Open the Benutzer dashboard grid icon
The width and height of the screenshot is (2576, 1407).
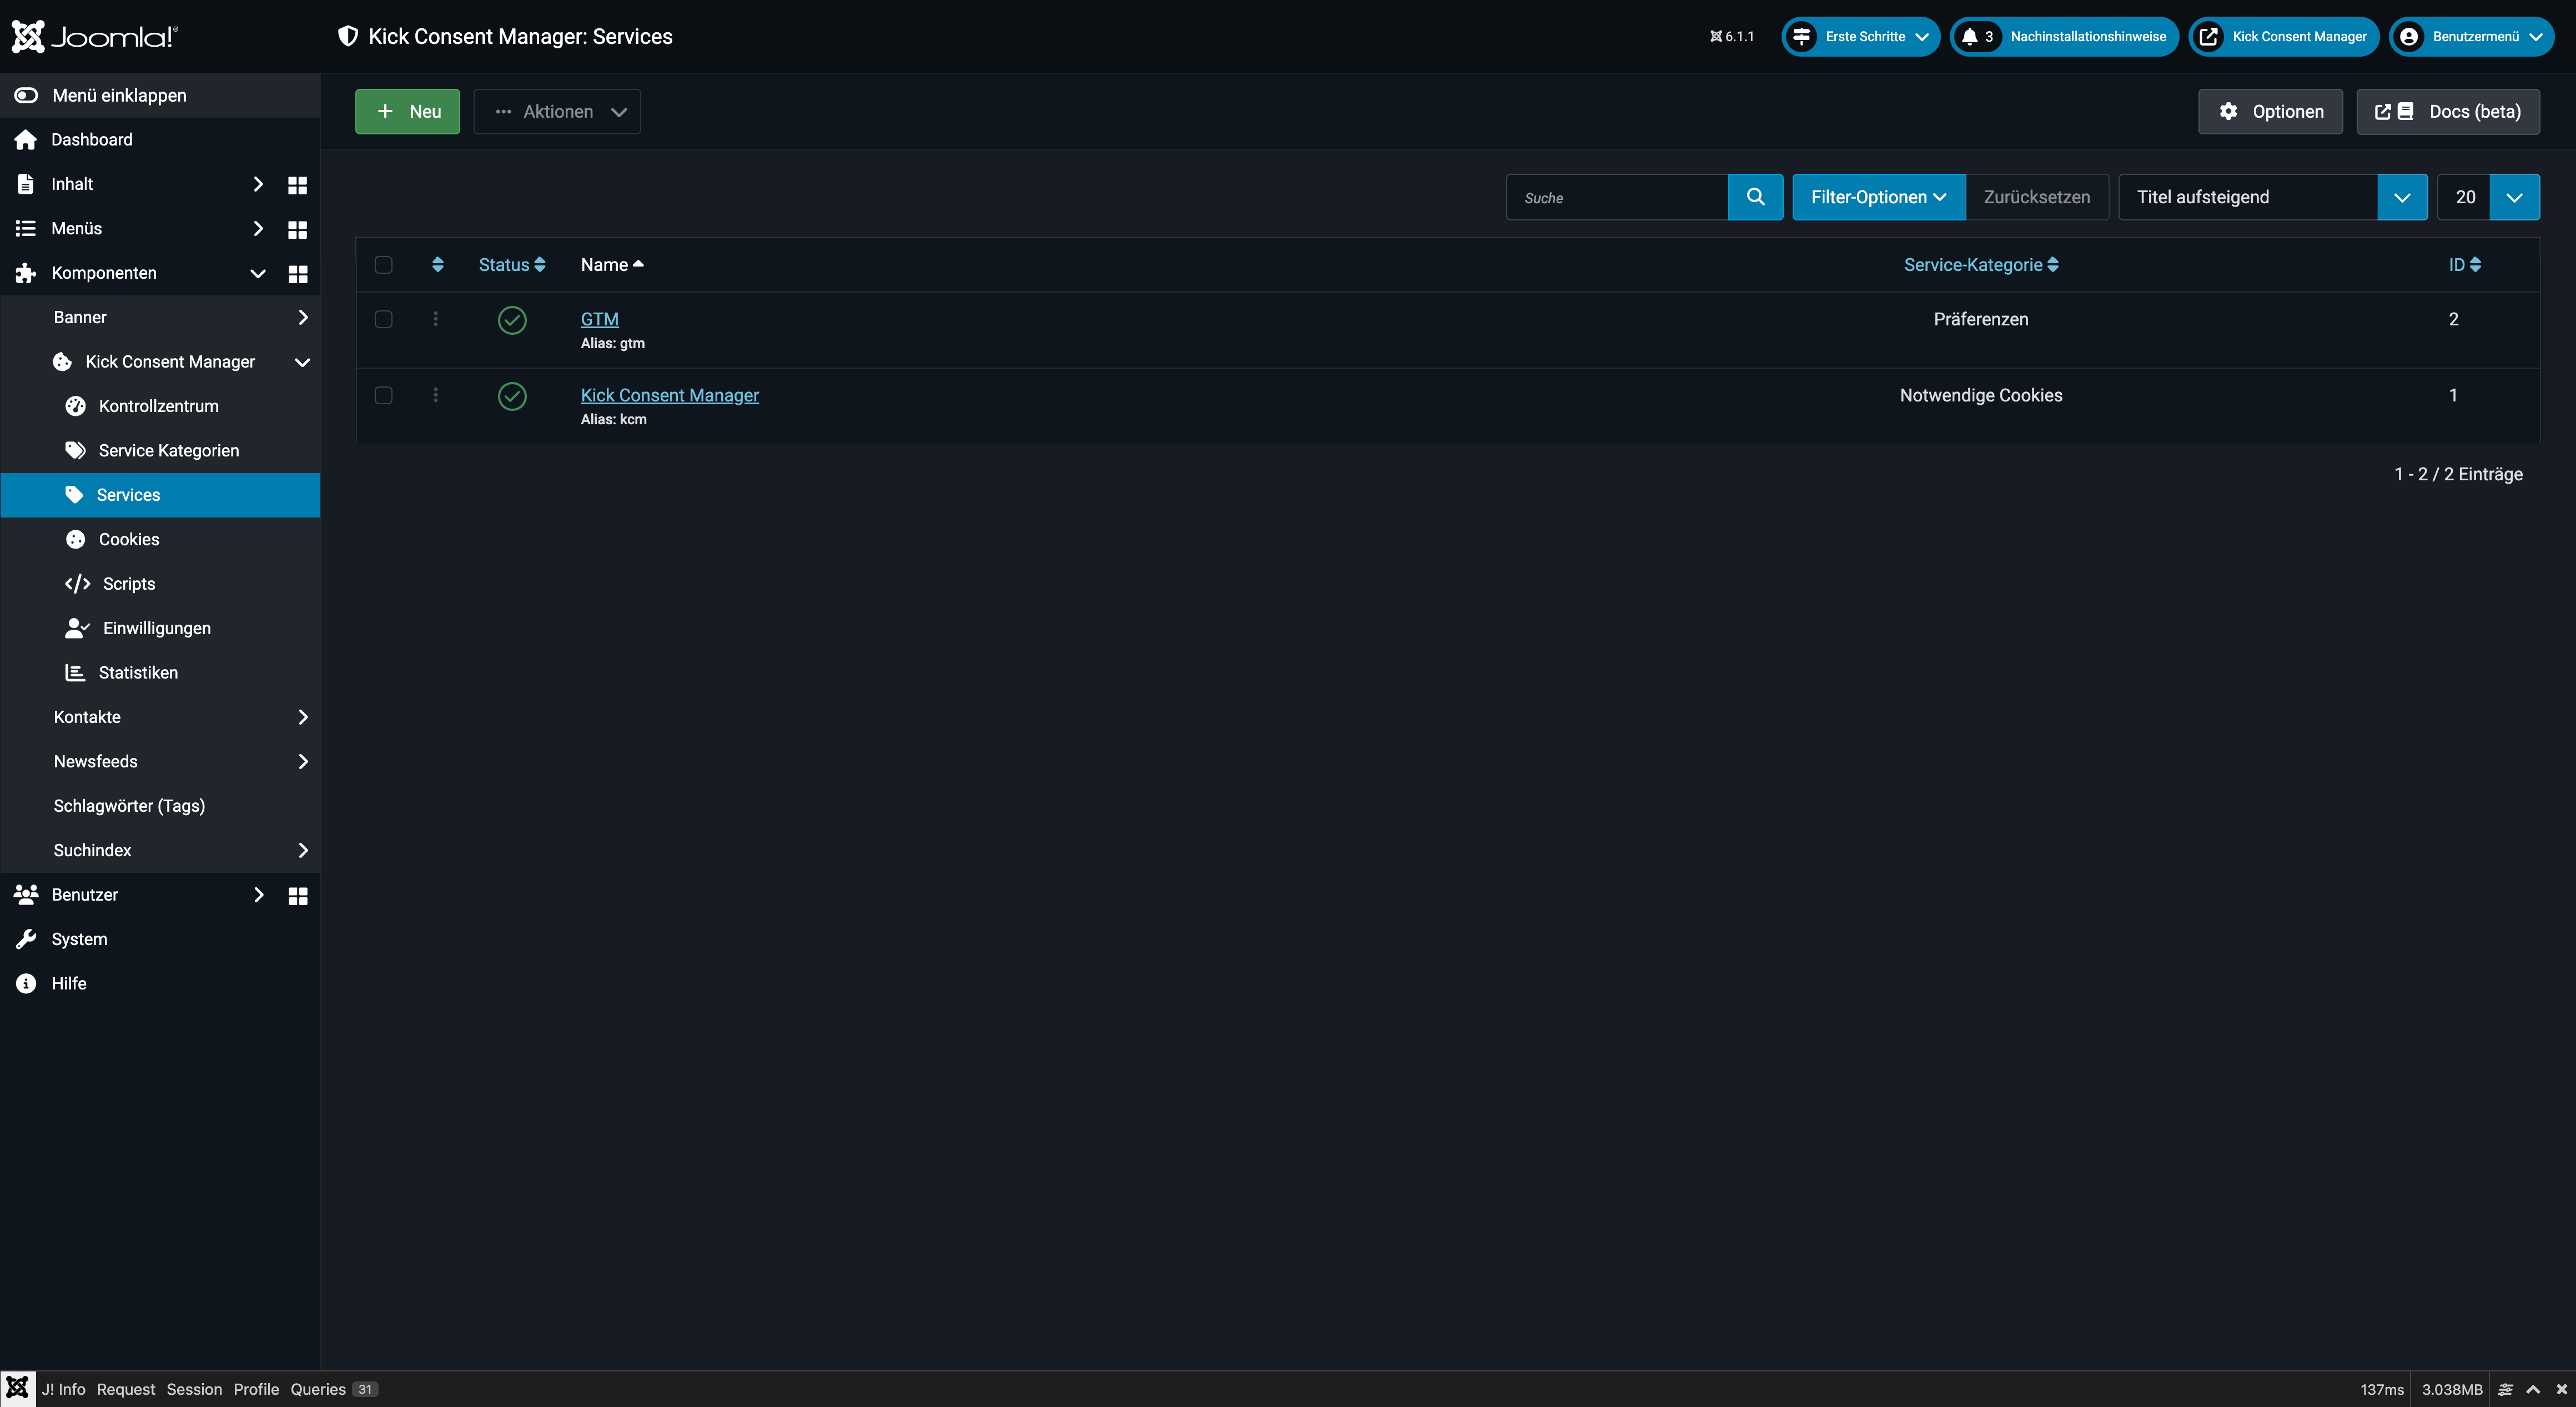click(297, 896)
